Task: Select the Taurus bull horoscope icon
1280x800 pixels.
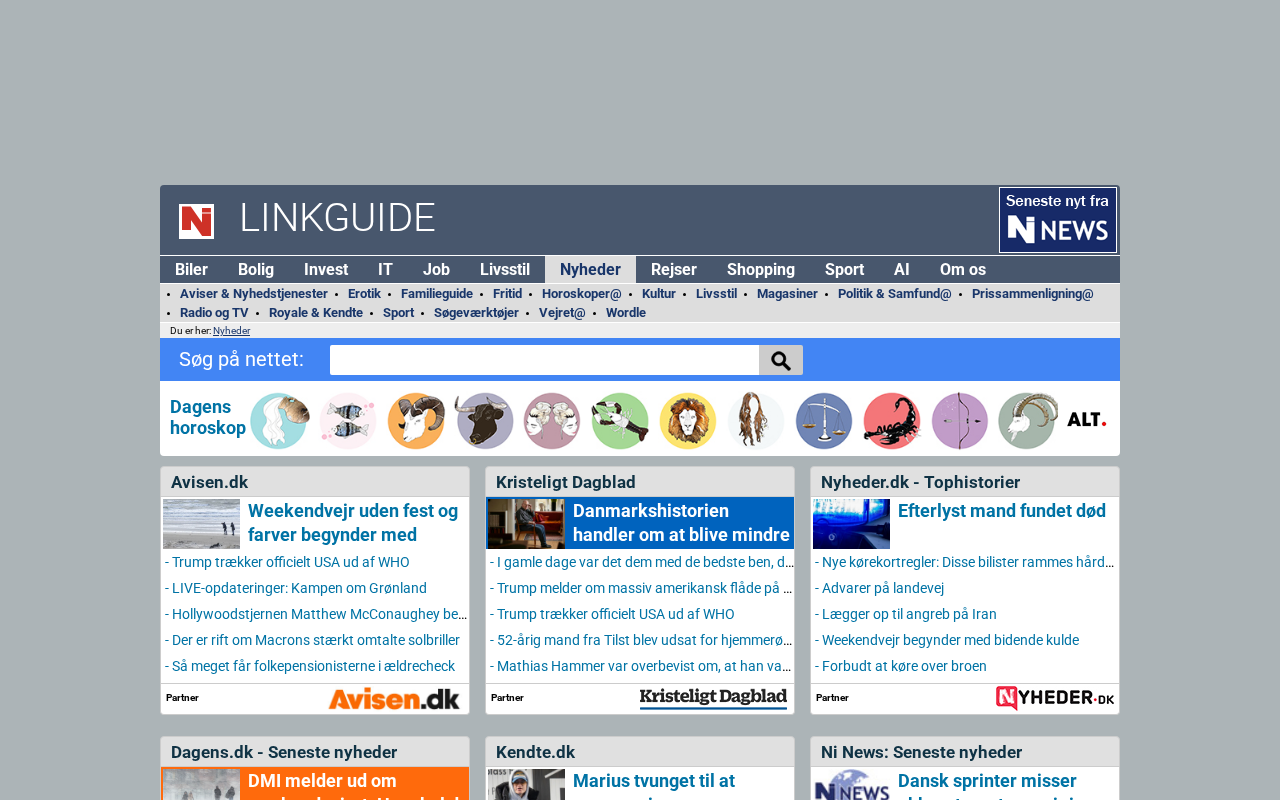Action: coord(484,421)
